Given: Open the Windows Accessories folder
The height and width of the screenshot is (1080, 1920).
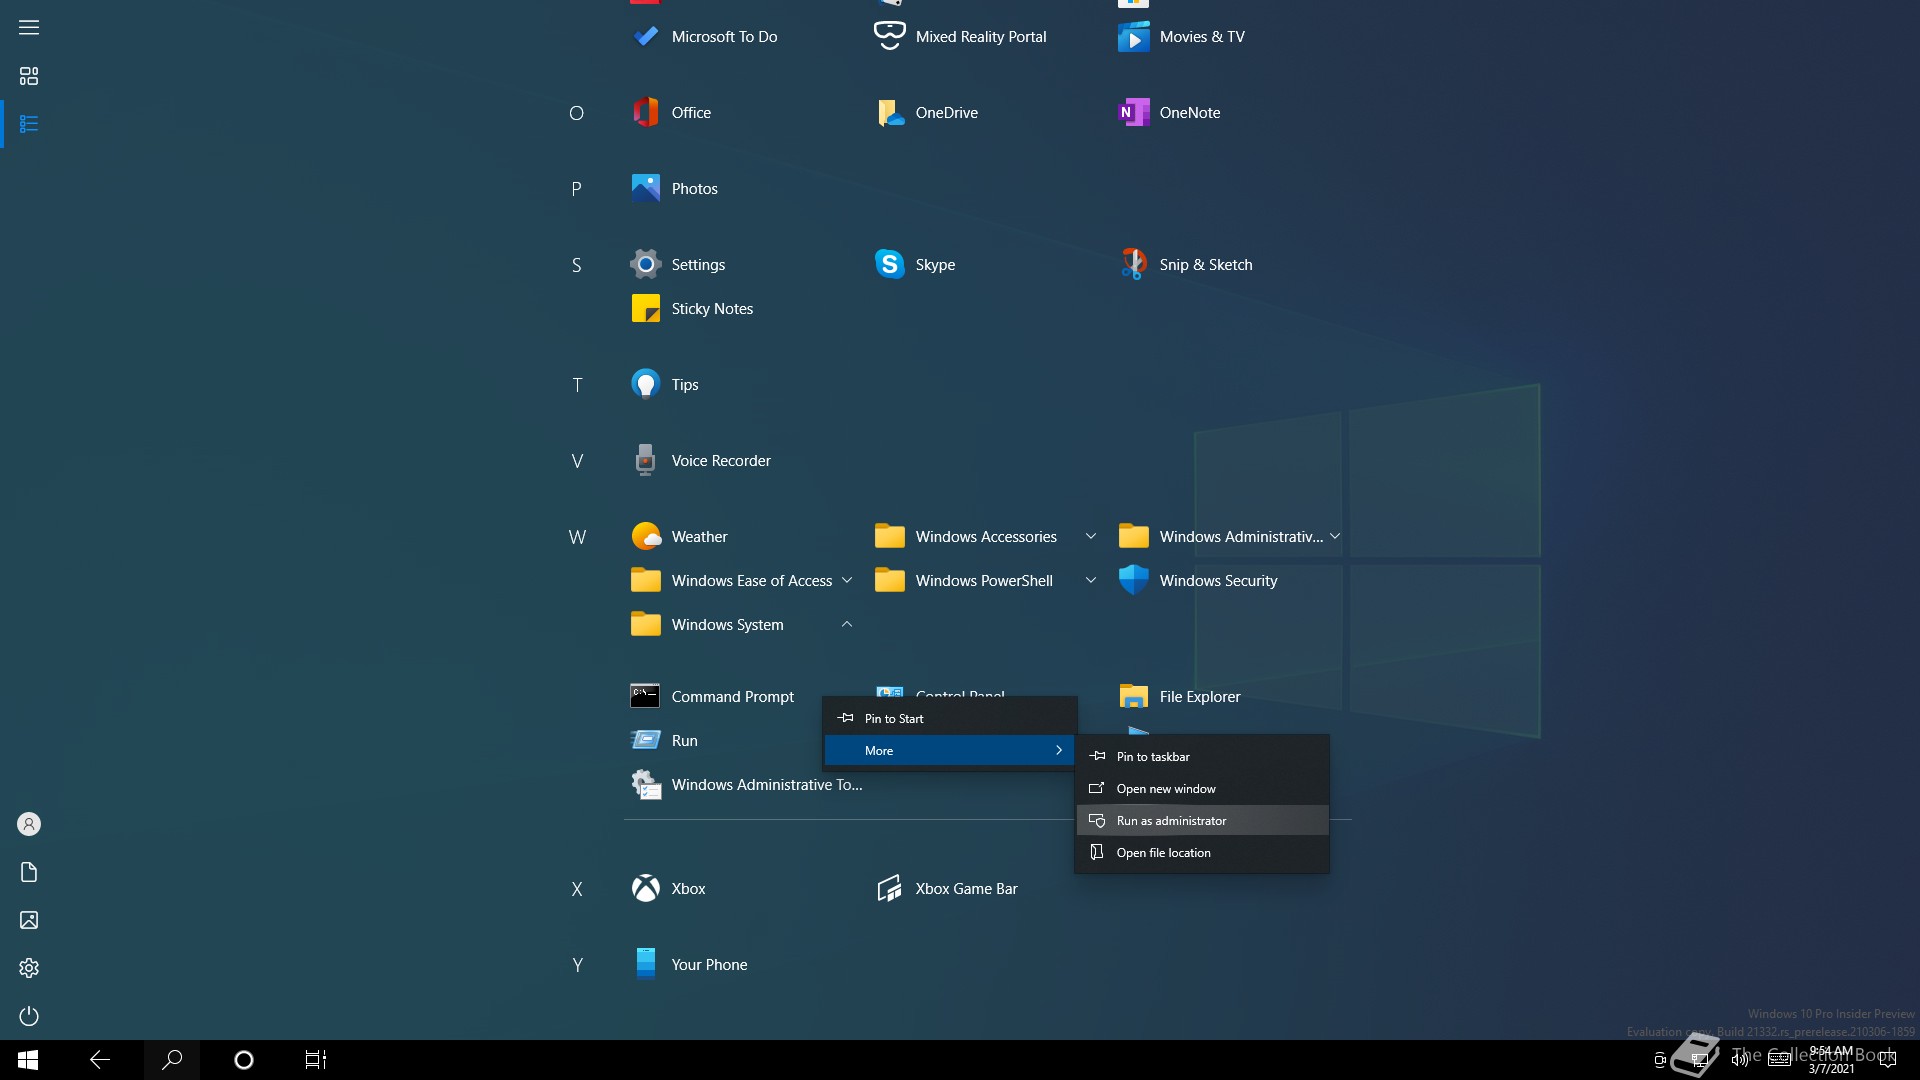Looking at the screenshot, I should point(986,537).
